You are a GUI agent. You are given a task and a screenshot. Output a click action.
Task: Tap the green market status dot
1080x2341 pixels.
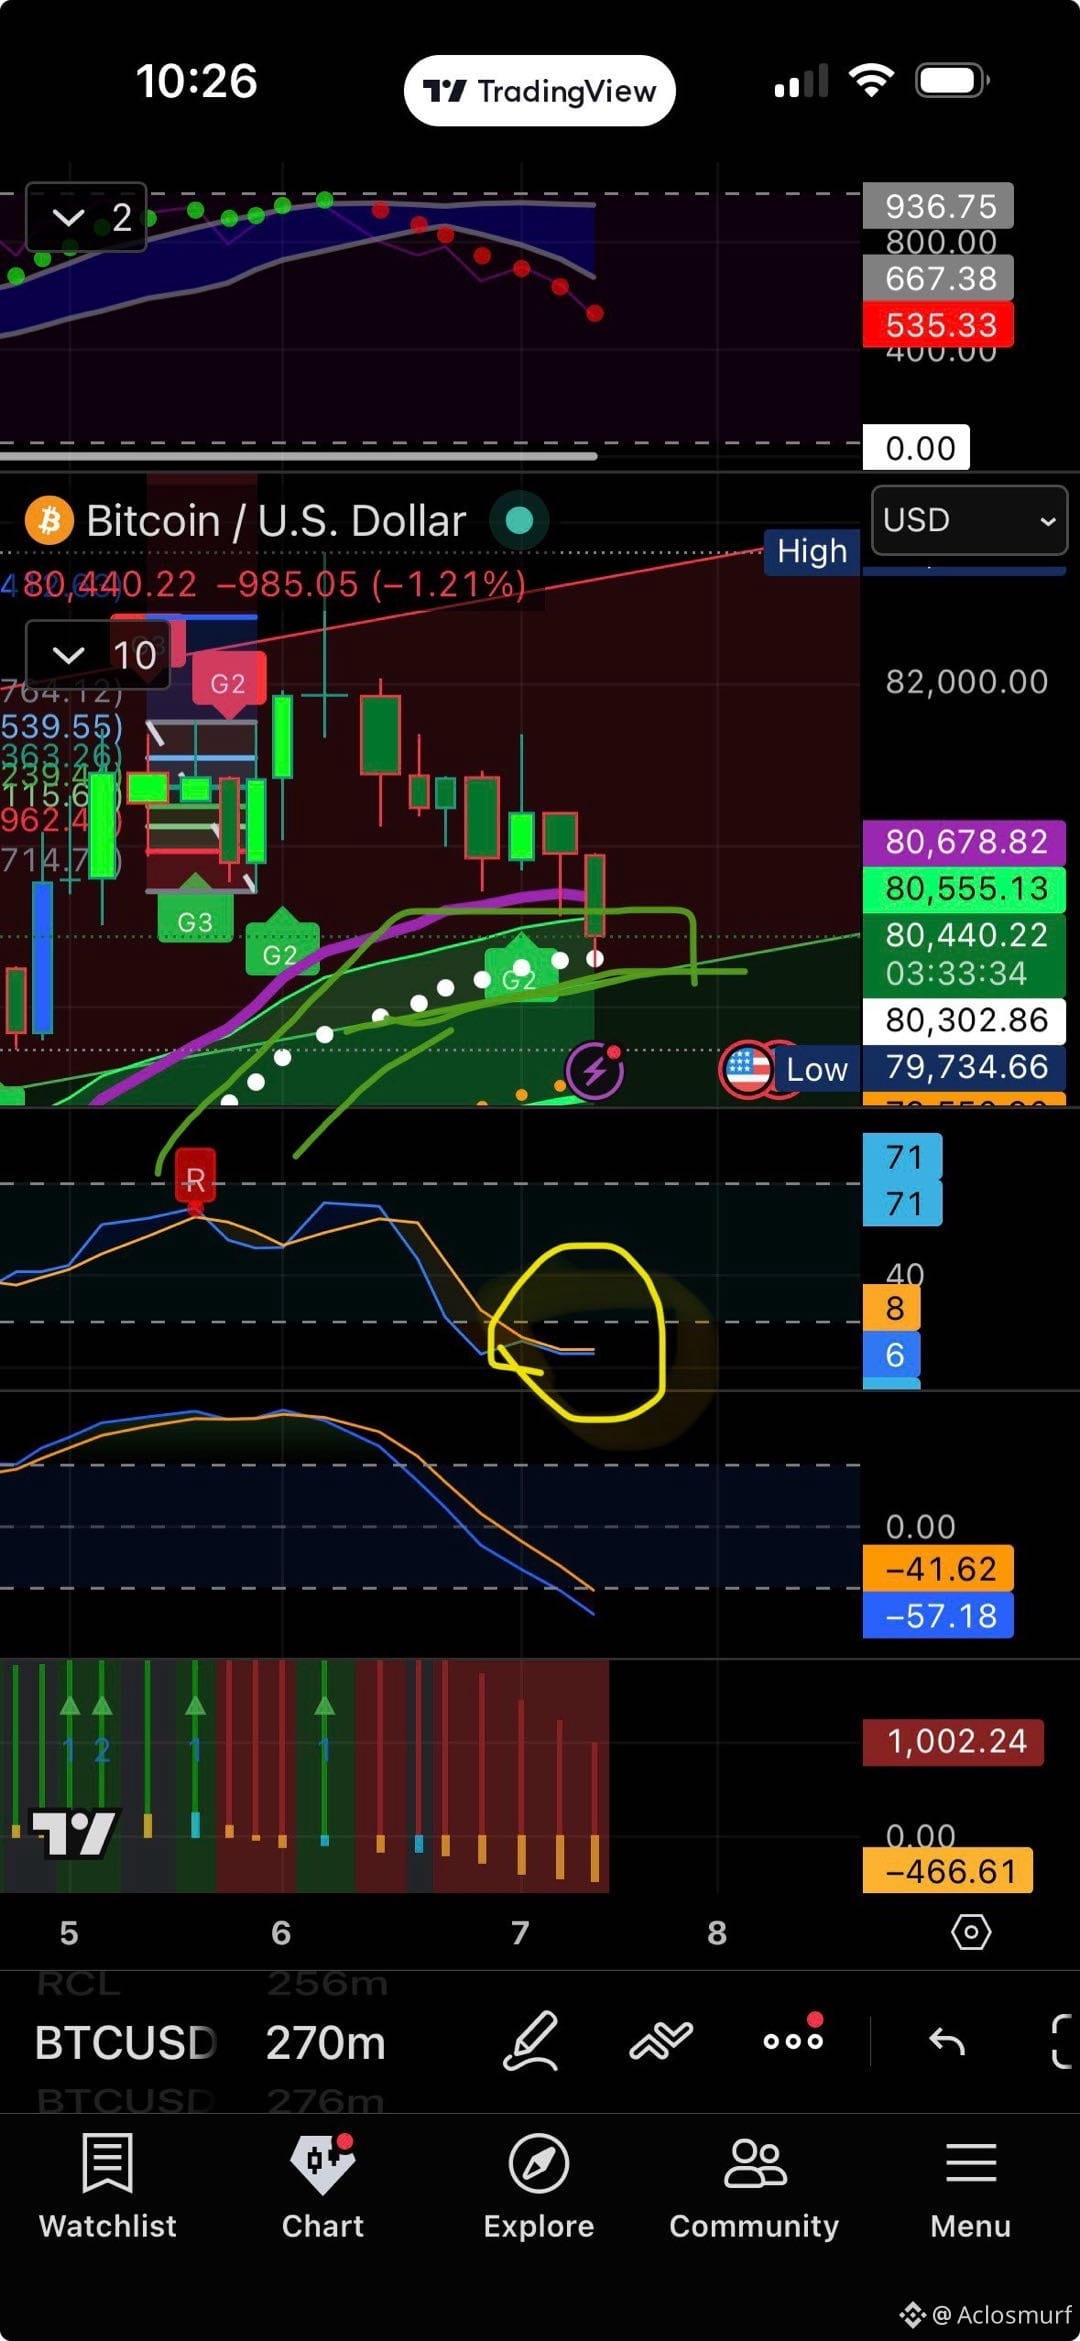point(519,520)
